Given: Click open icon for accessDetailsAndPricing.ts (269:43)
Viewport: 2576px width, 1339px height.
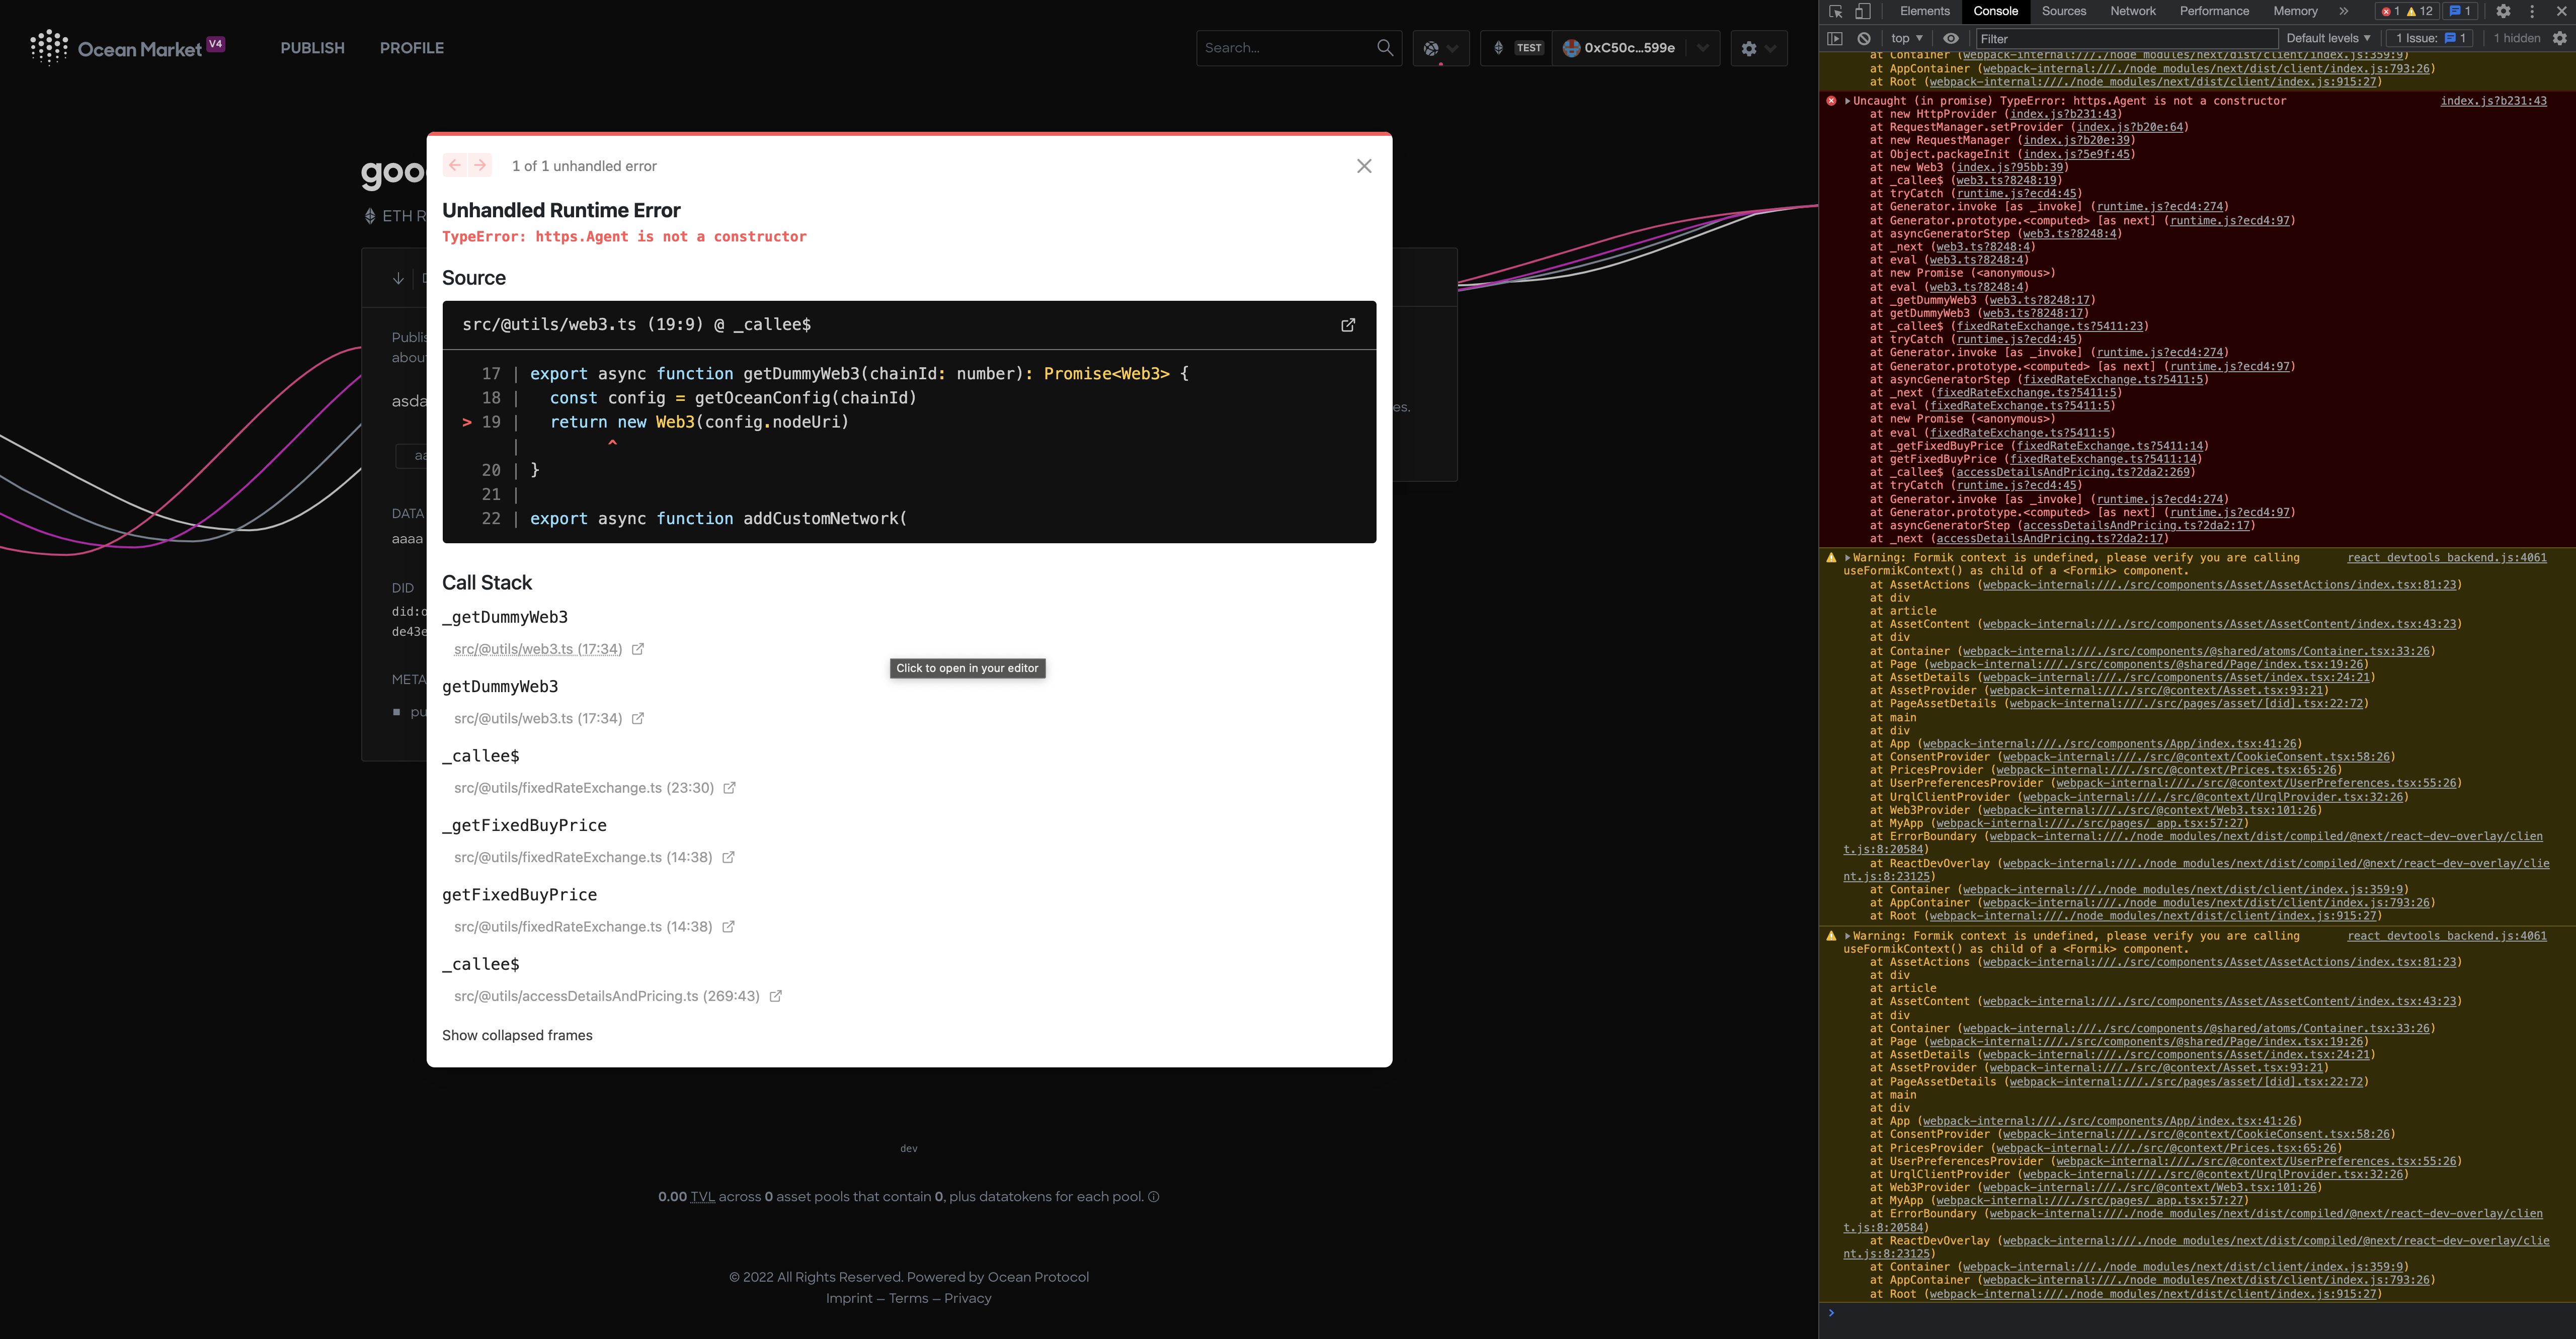Looking at the screenshot, I should [776, 996].
